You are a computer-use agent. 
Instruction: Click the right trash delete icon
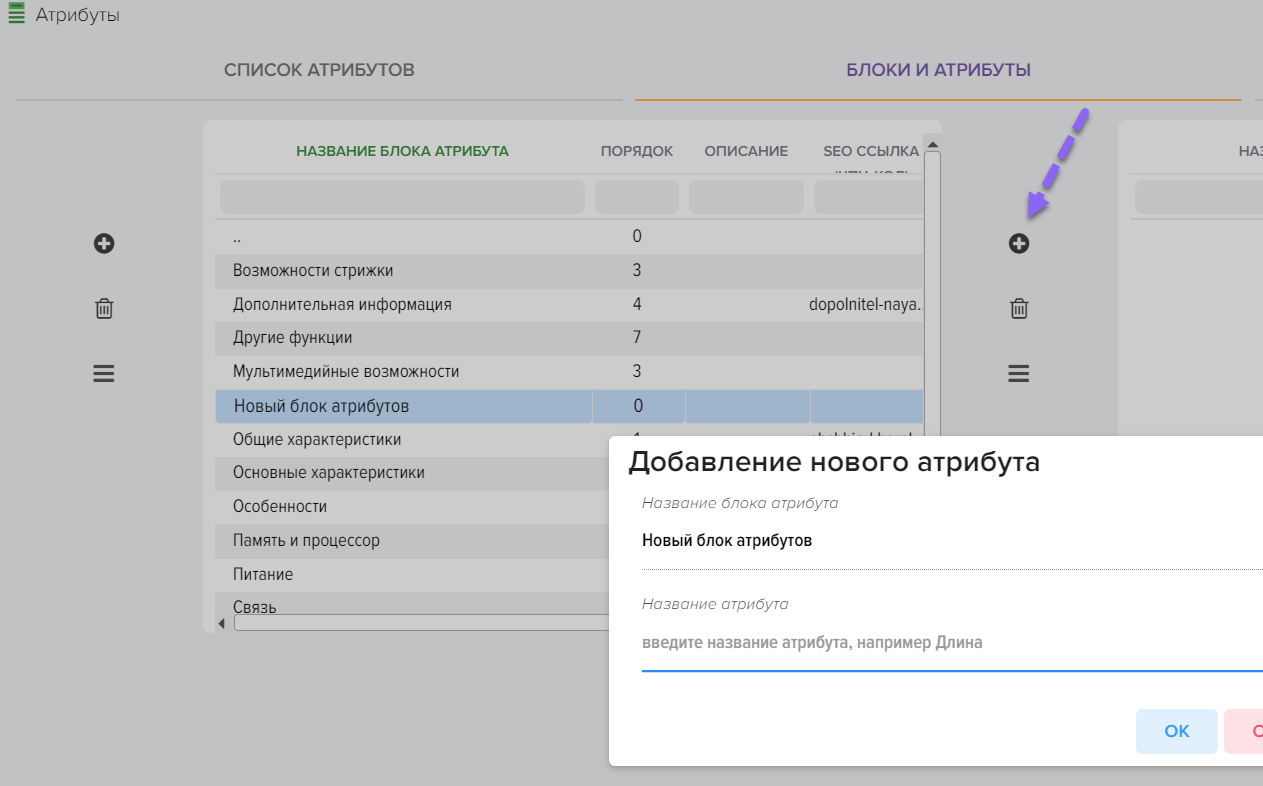(1018, 308)
